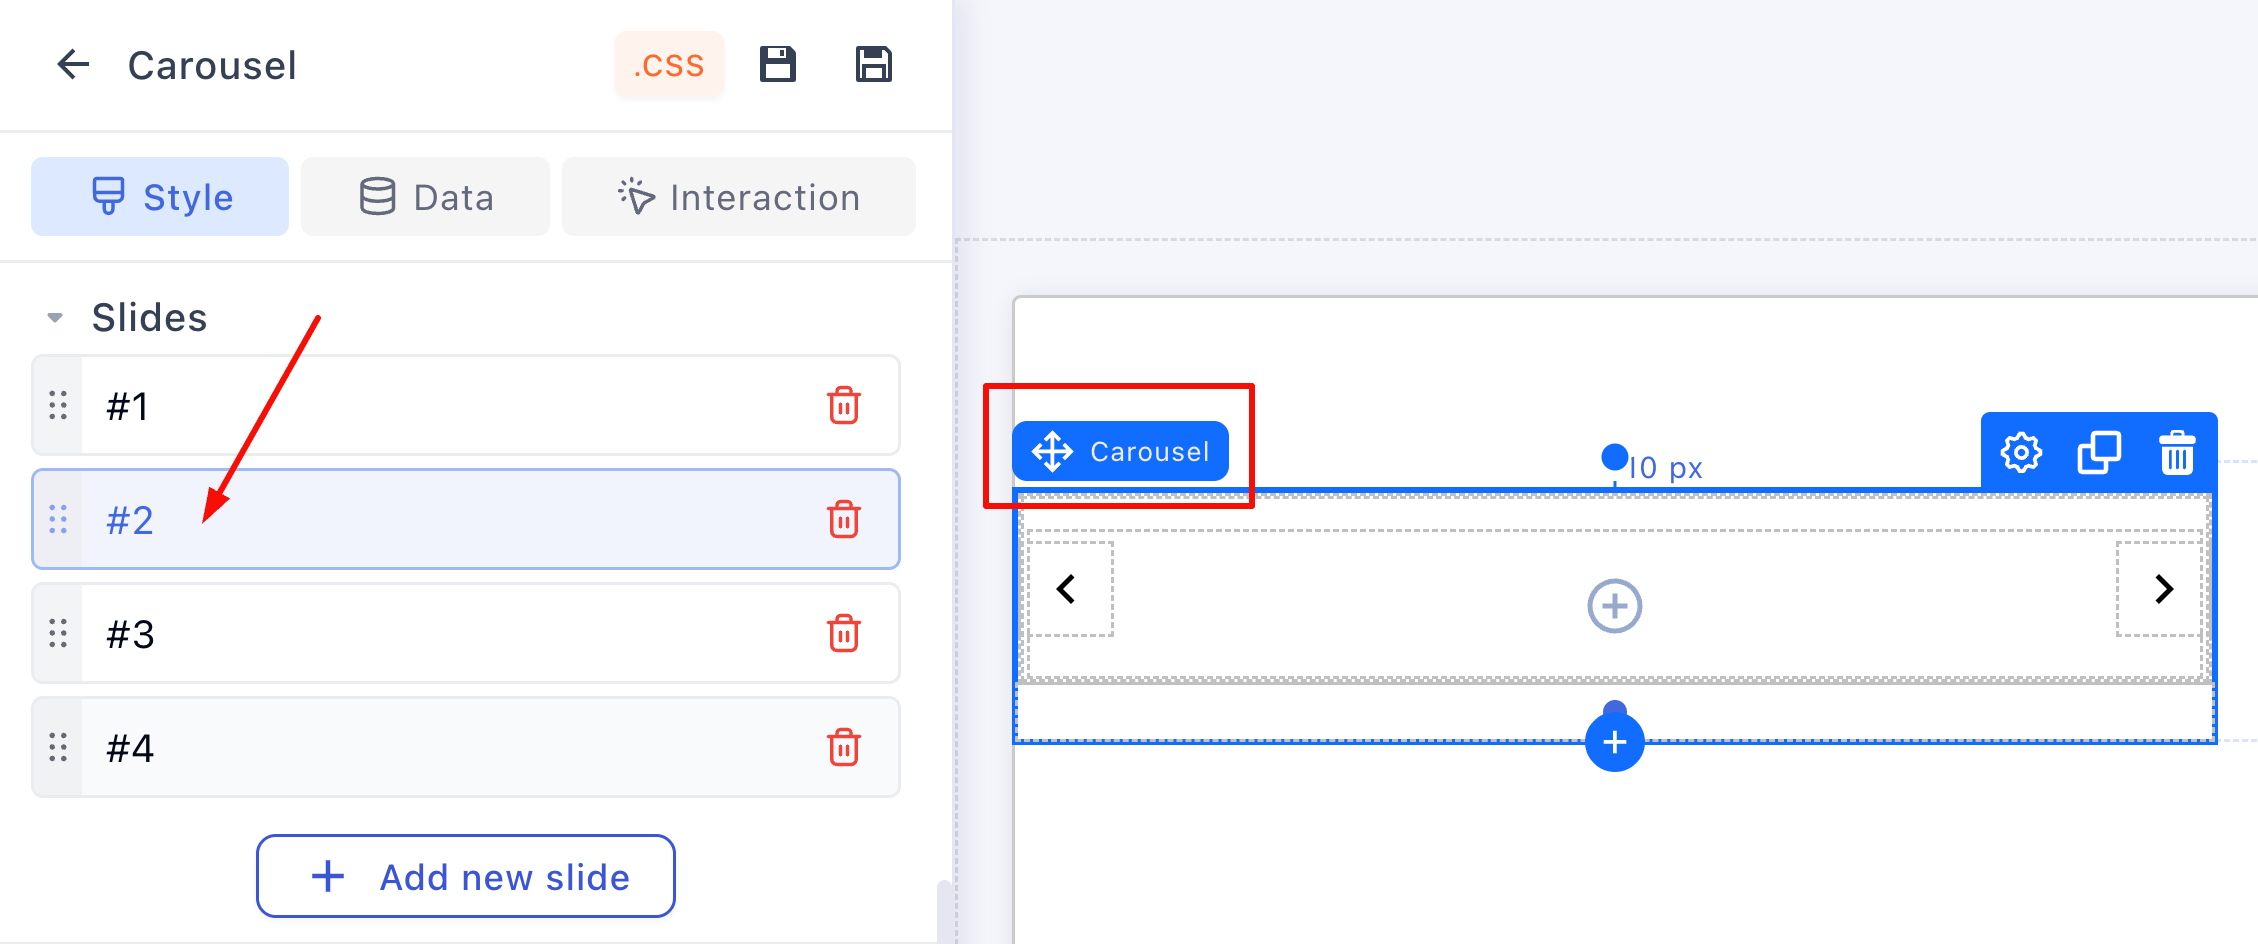The image size is (2258, 944).
Task: Open the Interaction tab
Action: click(x=739, y=197)
